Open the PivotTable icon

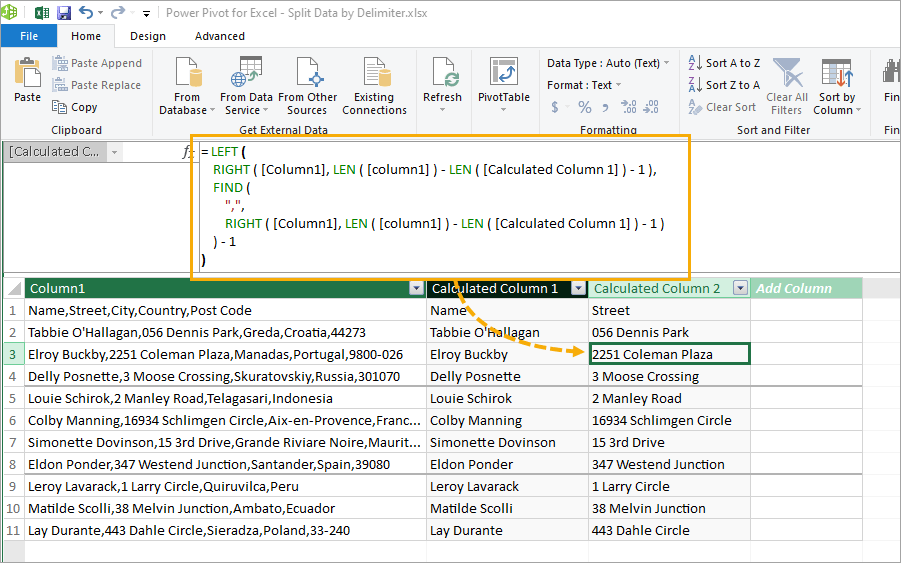click(x=504, y=72)
